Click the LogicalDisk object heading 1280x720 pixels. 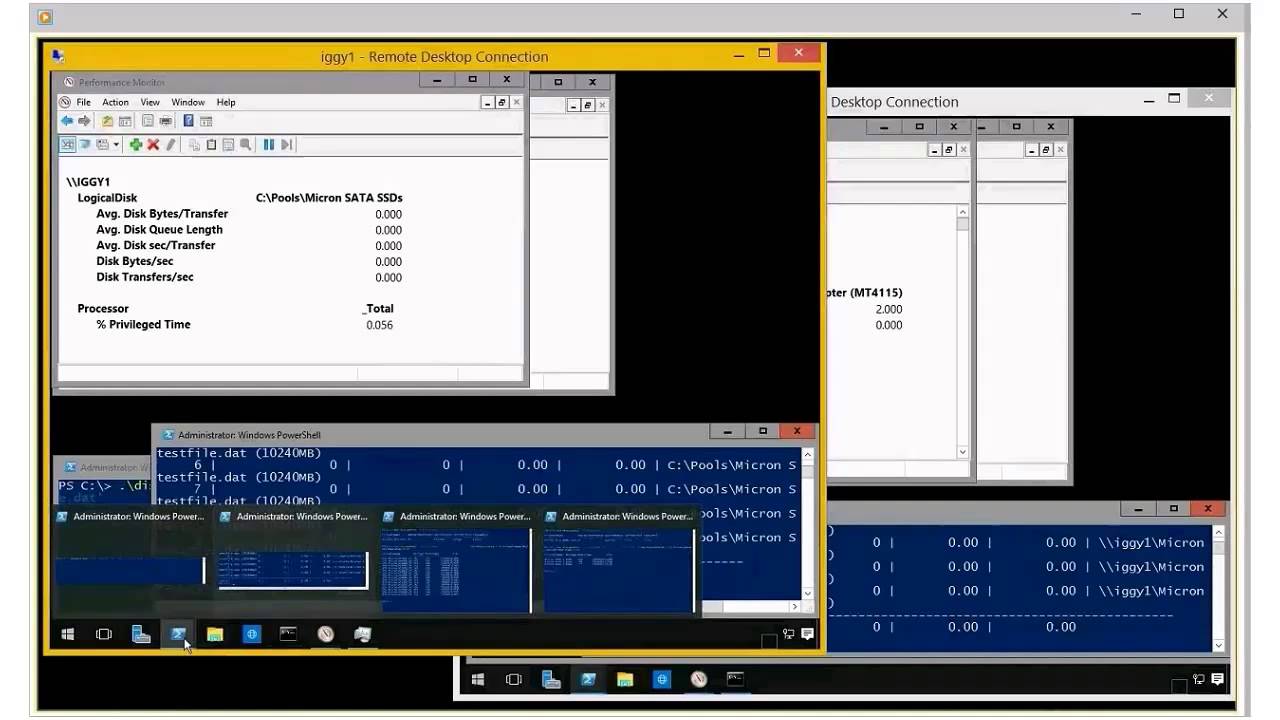(x=107, y=198)
